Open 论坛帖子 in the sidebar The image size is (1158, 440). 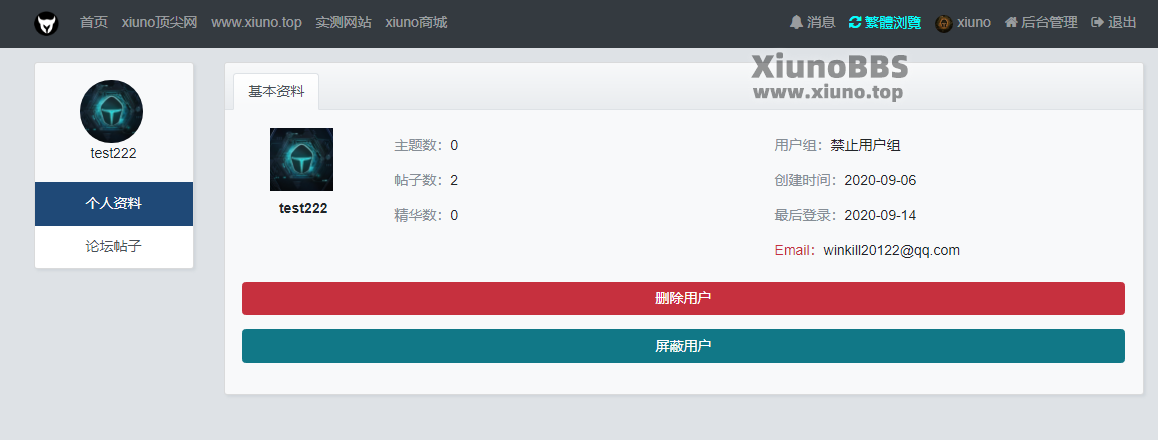114,246
